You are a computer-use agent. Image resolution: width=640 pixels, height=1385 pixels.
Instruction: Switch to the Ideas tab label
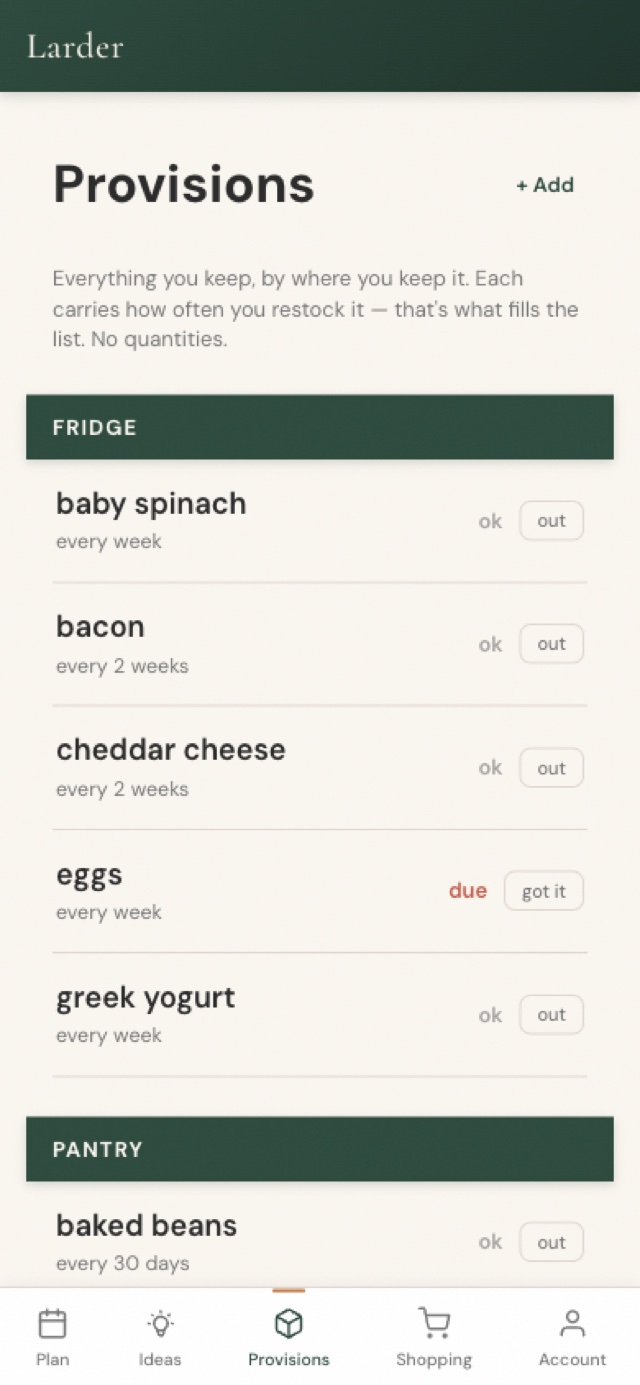160,1360
